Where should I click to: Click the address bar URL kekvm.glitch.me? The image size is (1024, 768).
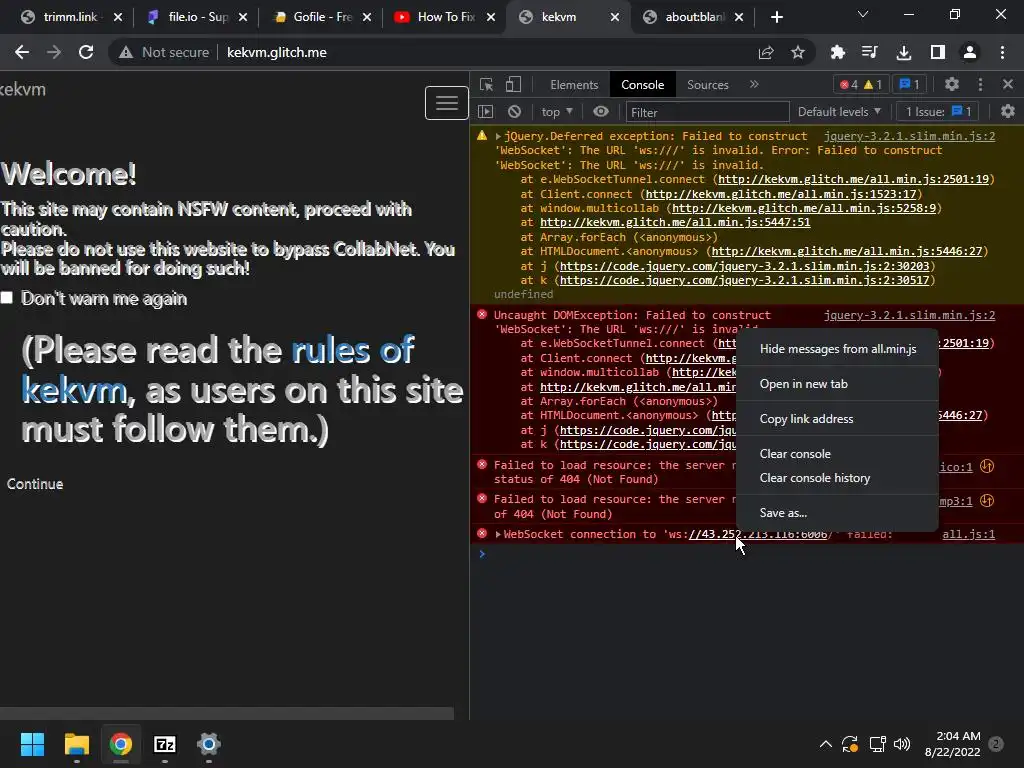point(277,52)
